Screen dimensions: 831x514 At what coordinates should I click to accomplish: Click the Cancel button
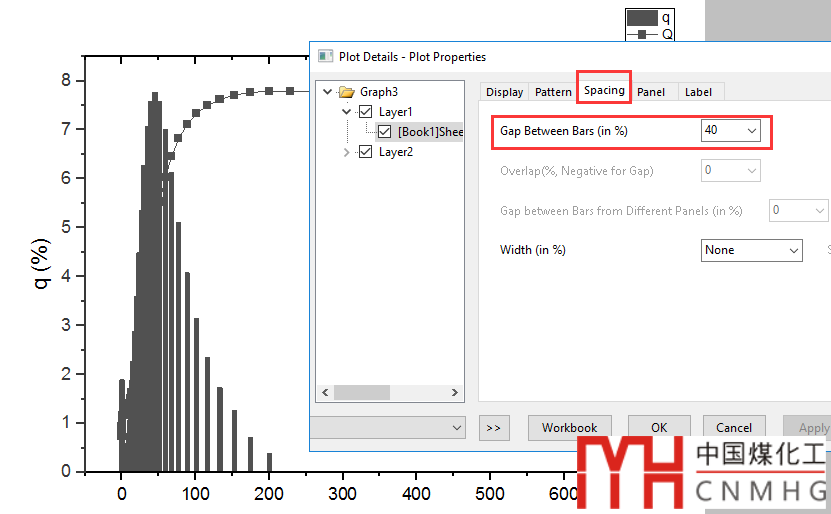click(734, 428)
